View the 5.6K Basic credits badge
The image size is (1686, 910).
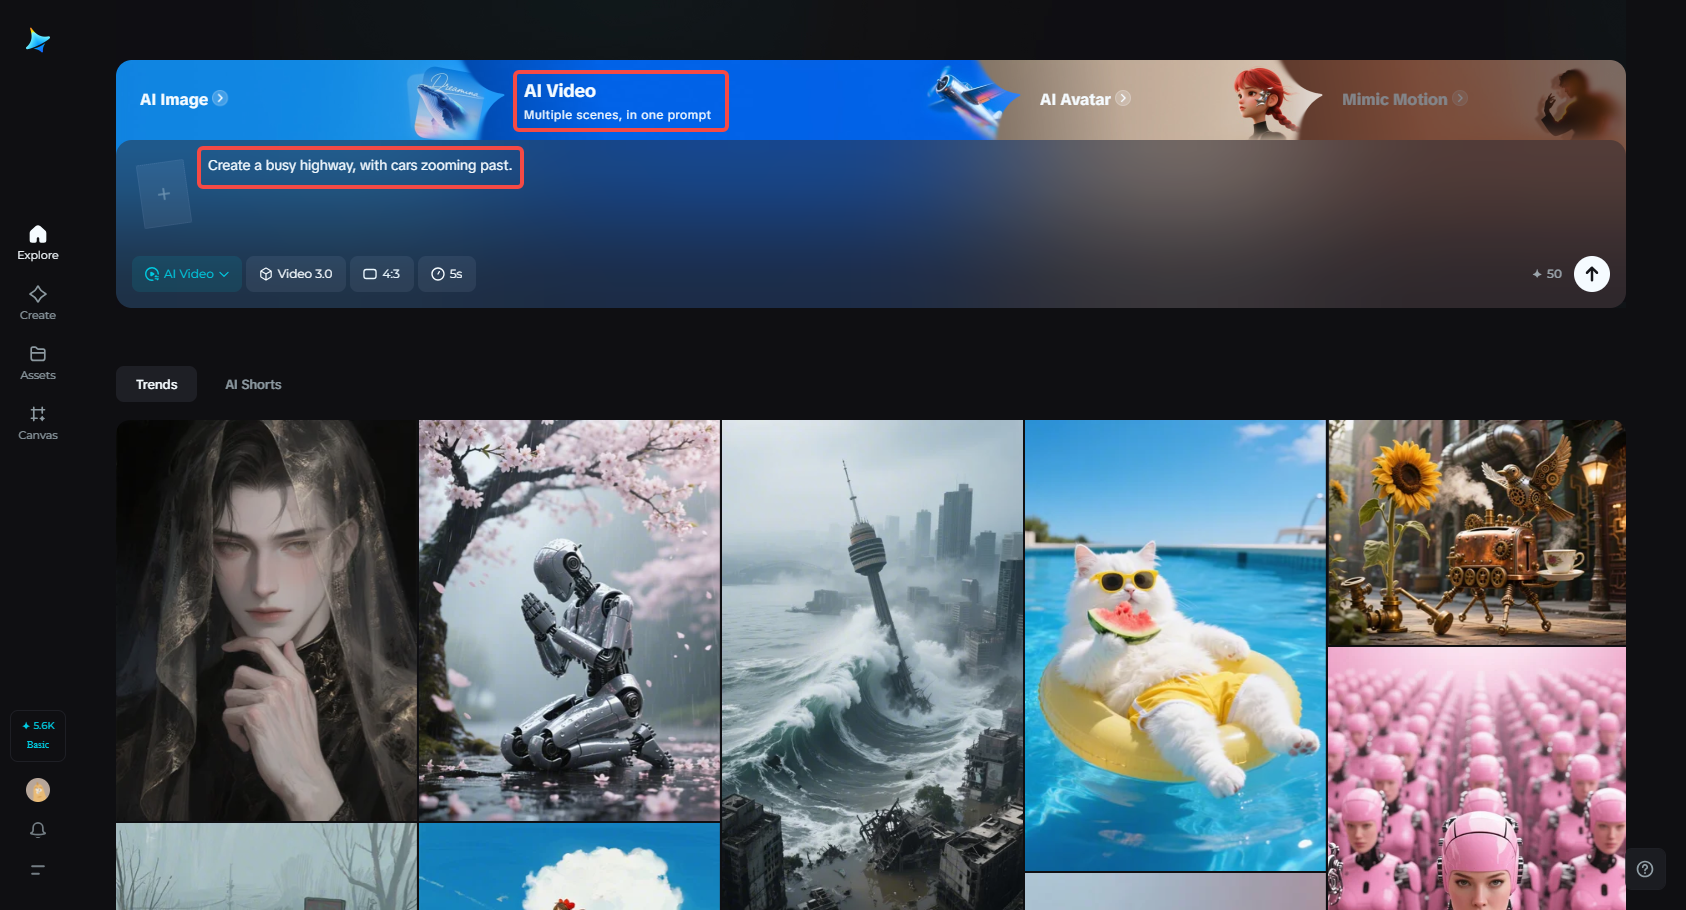(x=38, y=735)
